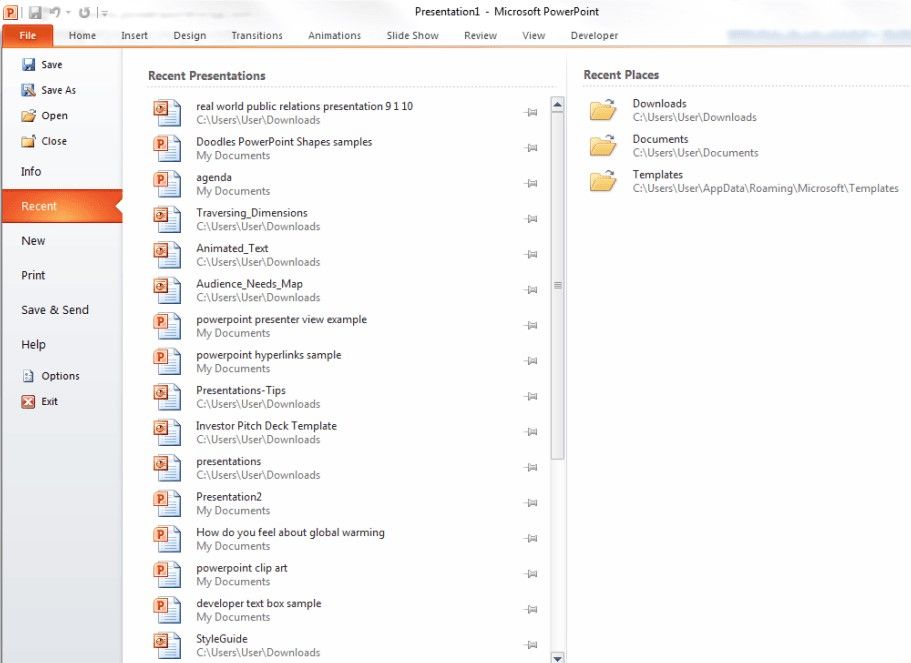Click the Templates folder icon in Recent Places
This screenshot has width=911, height=663.
[x=603, y=180]
